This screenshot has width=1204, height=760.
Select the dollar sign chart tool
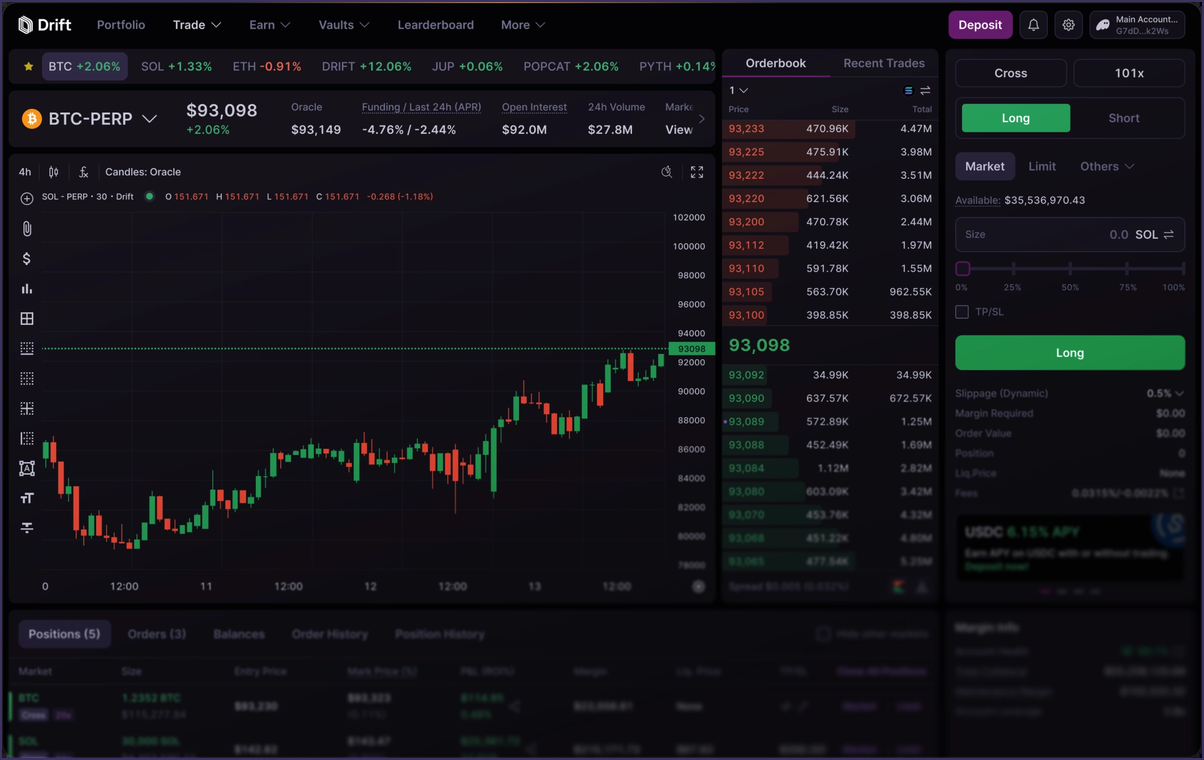point(27,259)
